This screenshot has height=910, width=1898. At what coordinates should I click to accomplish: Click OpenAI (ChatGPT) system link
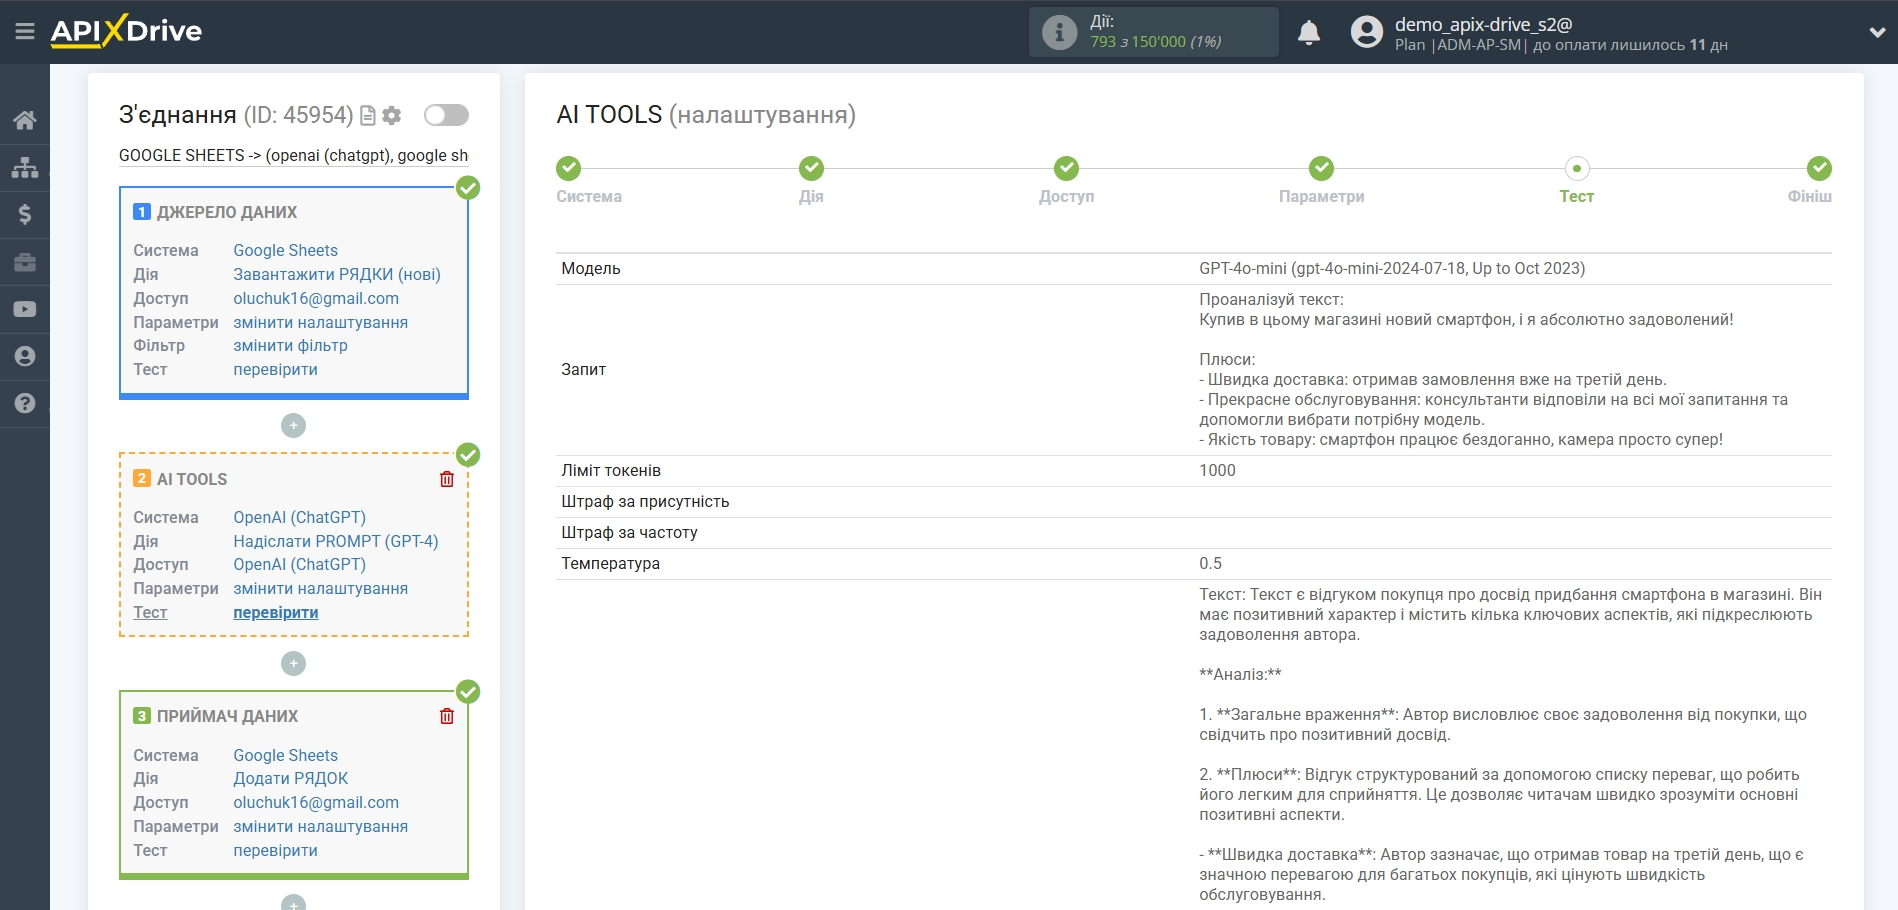(299, 517)
